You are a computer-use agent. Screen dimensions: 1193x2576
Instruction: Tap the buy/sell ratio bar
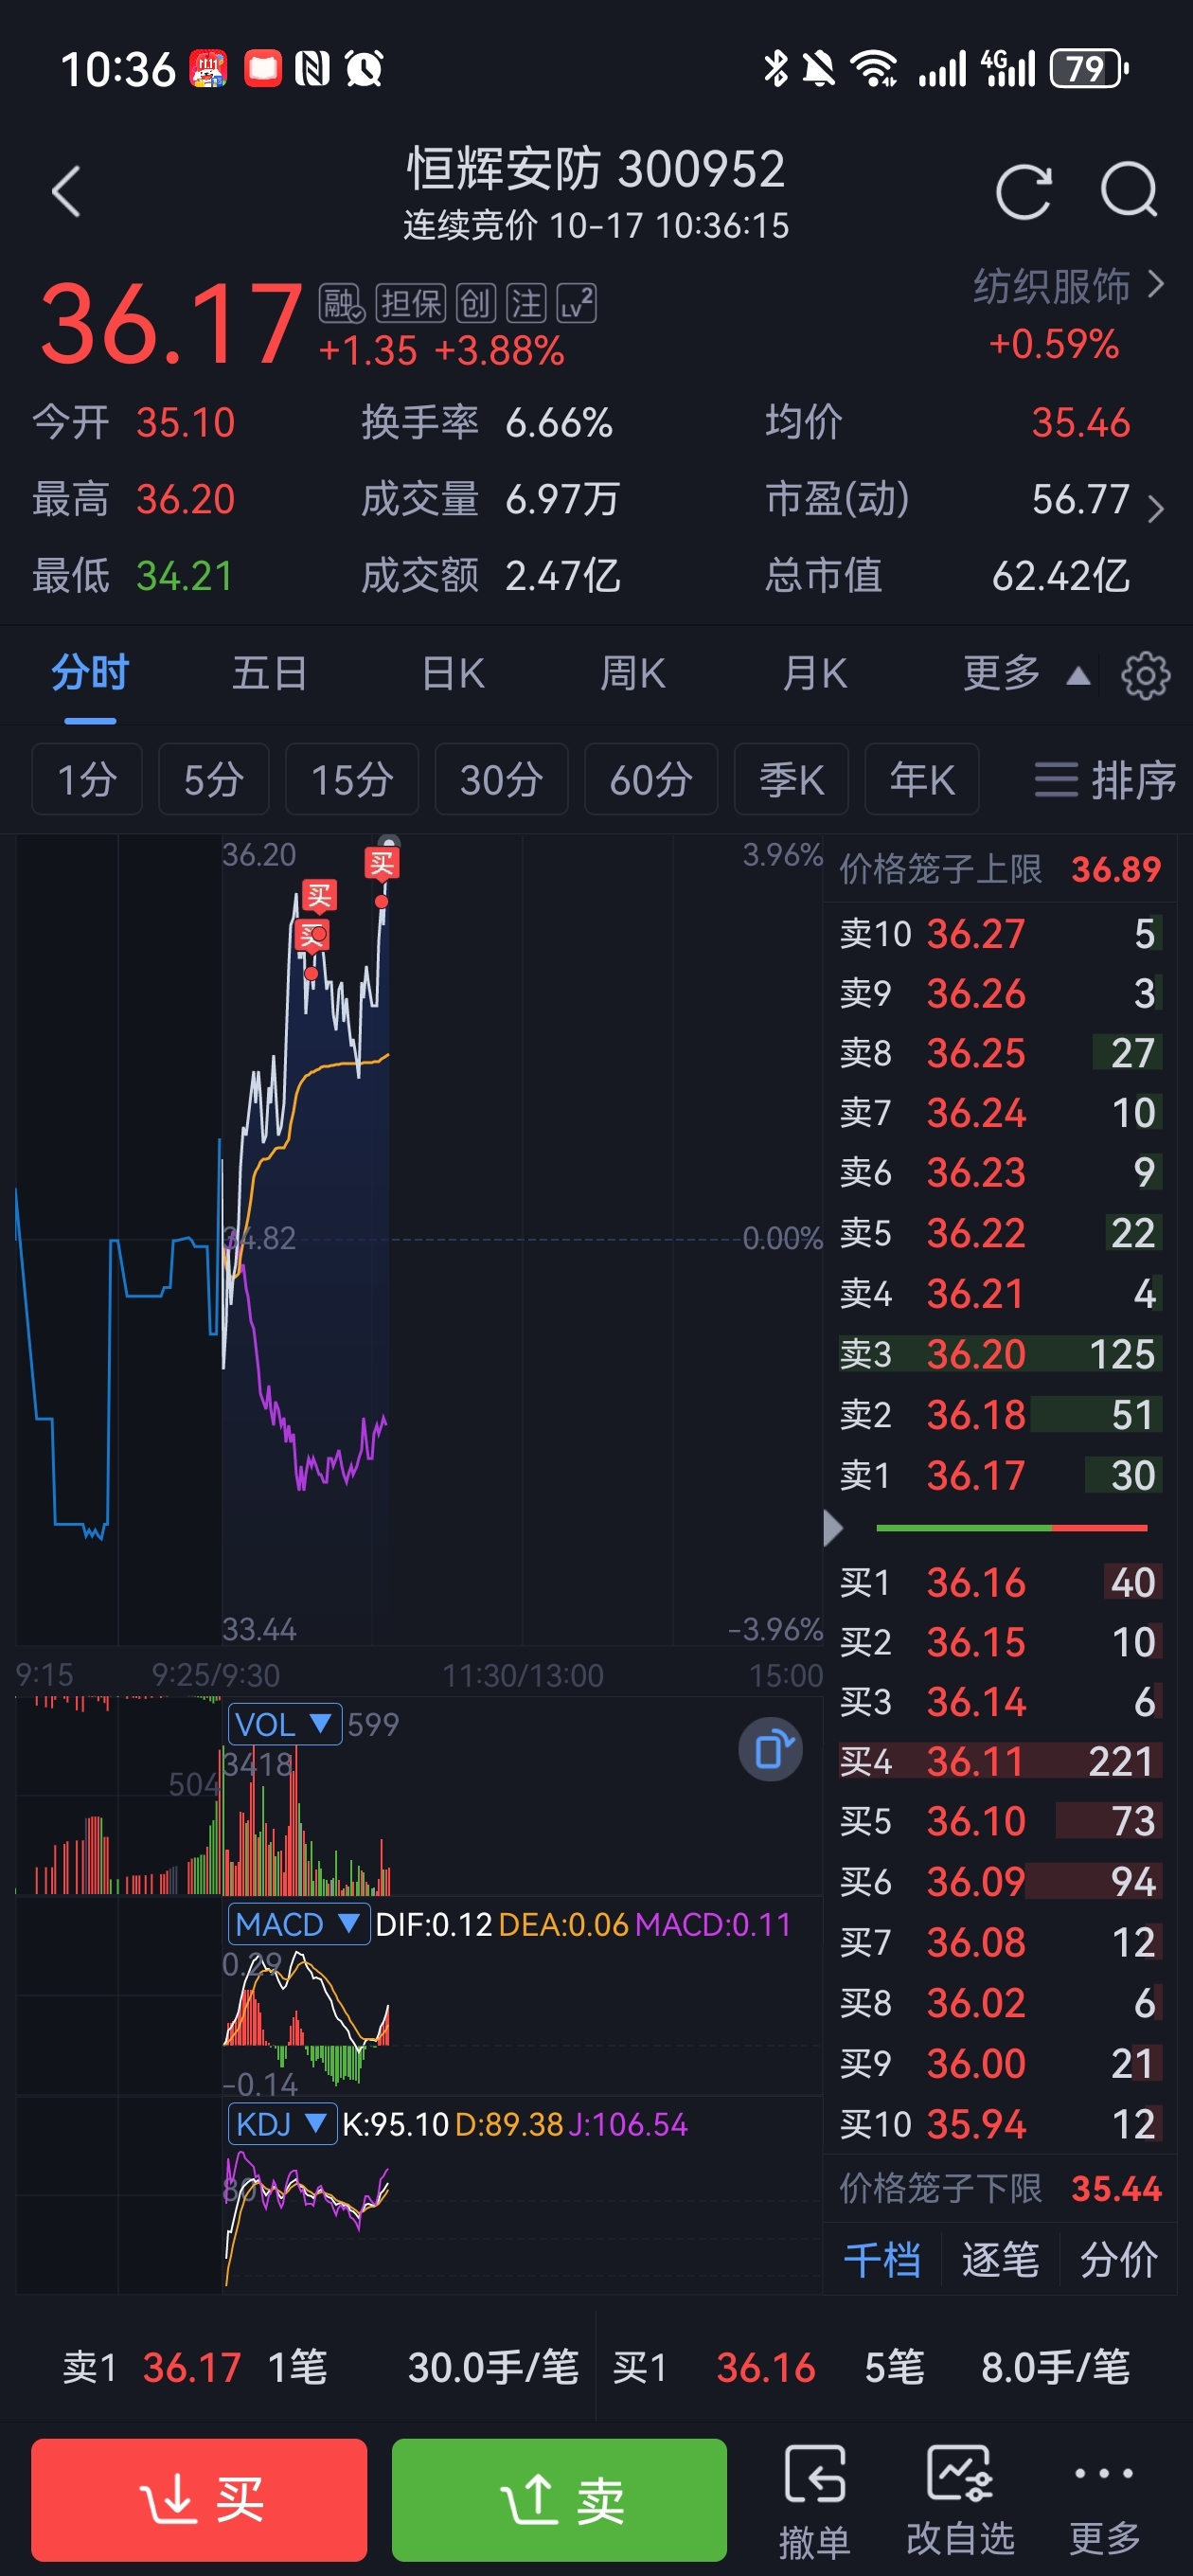click(1011, 1528)
